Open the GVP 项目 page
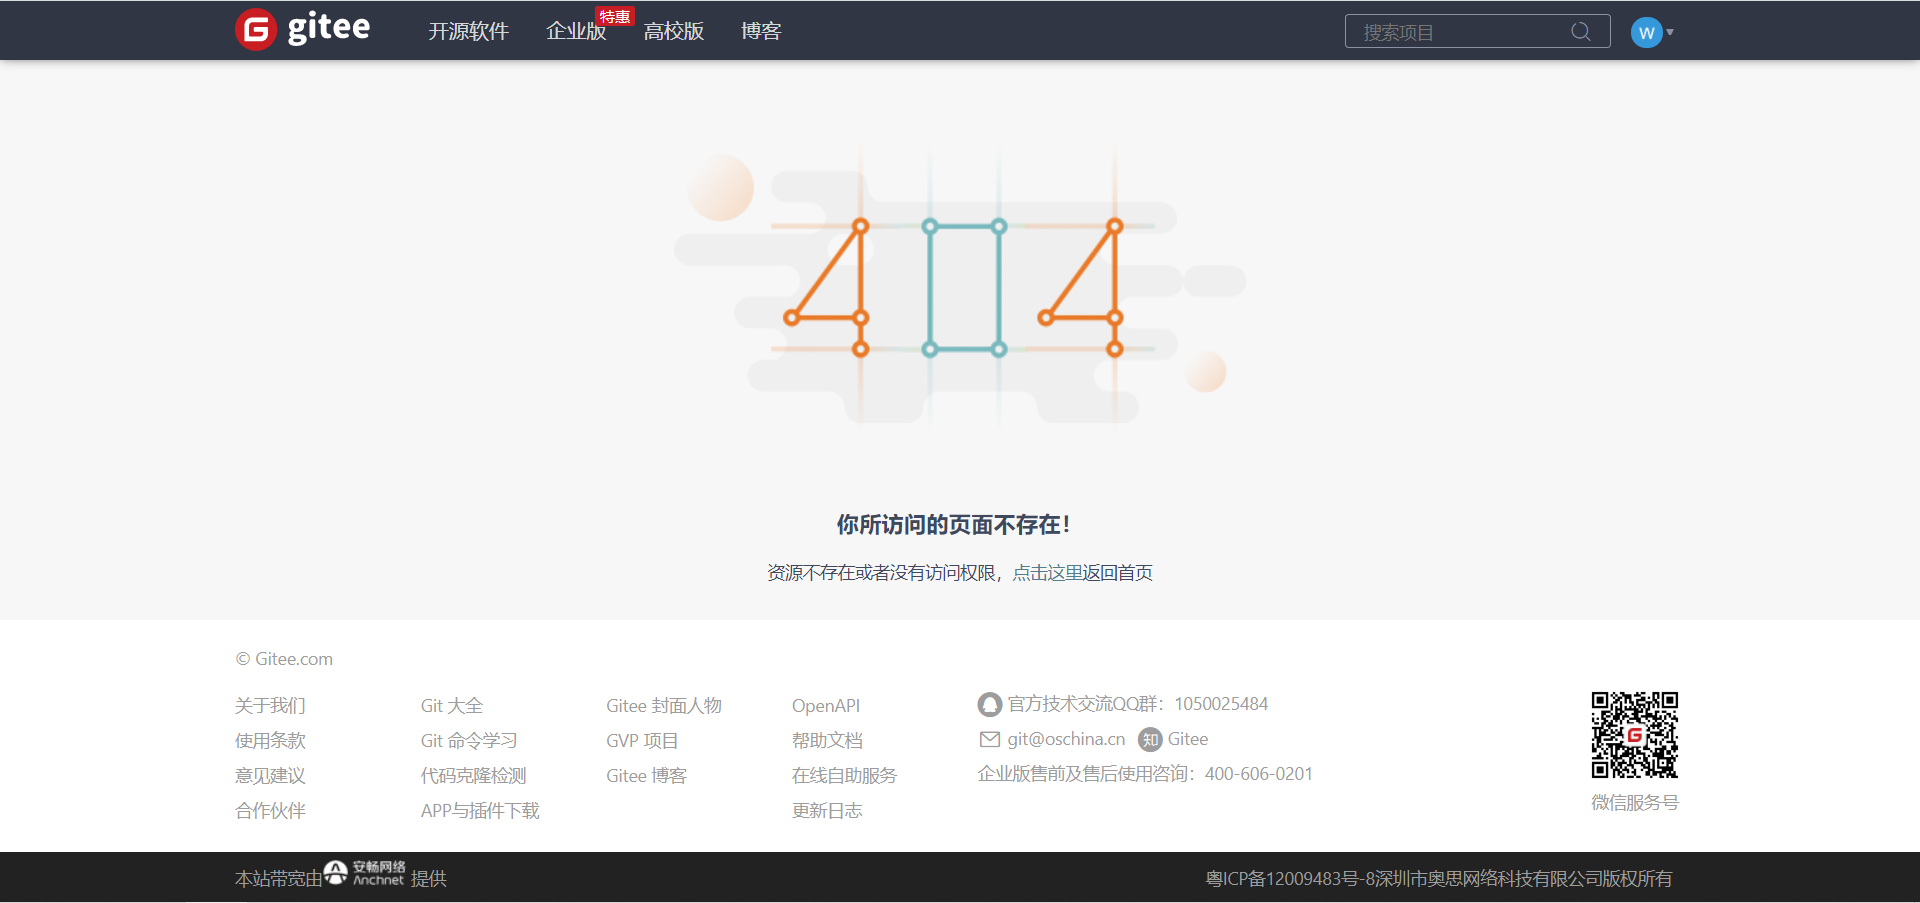 tap(641, 740)
